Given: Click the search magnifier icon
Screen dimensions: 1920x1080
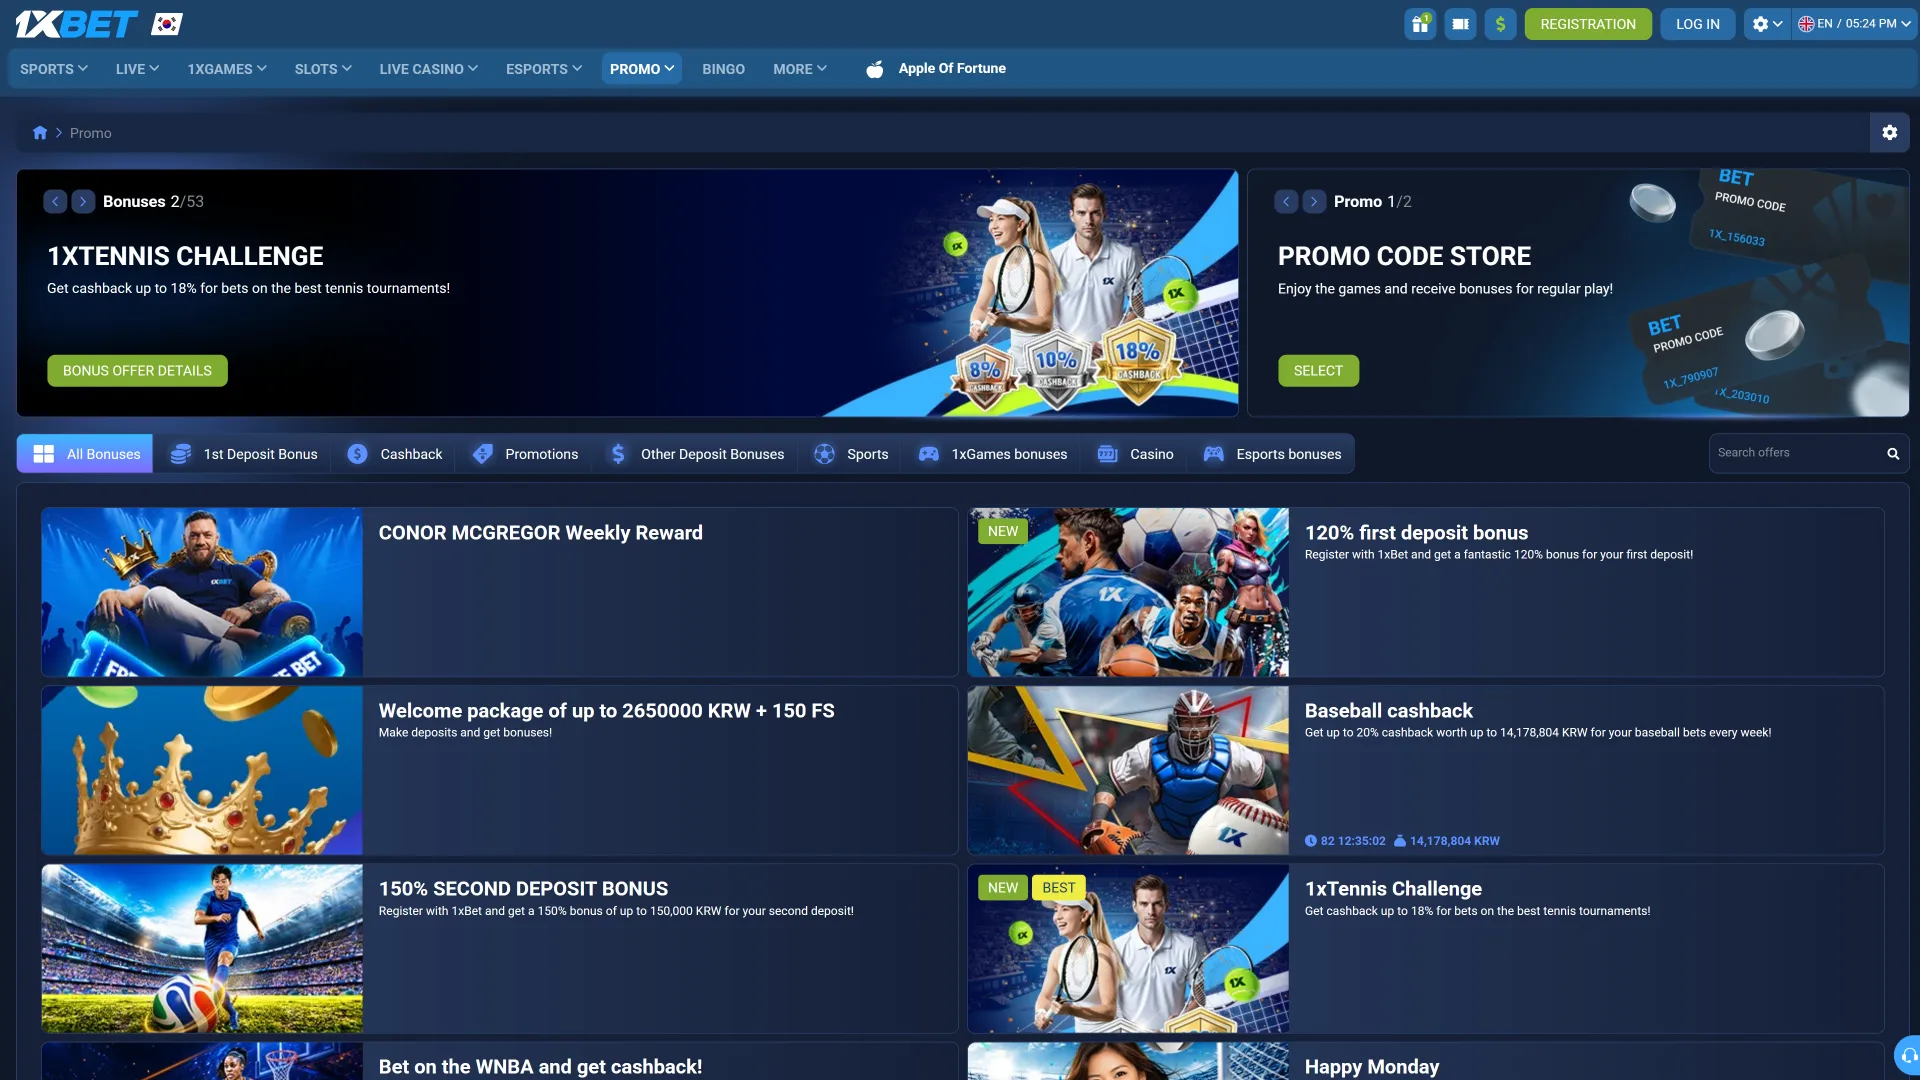Looking at the screenshot, I should (1893, 454).
